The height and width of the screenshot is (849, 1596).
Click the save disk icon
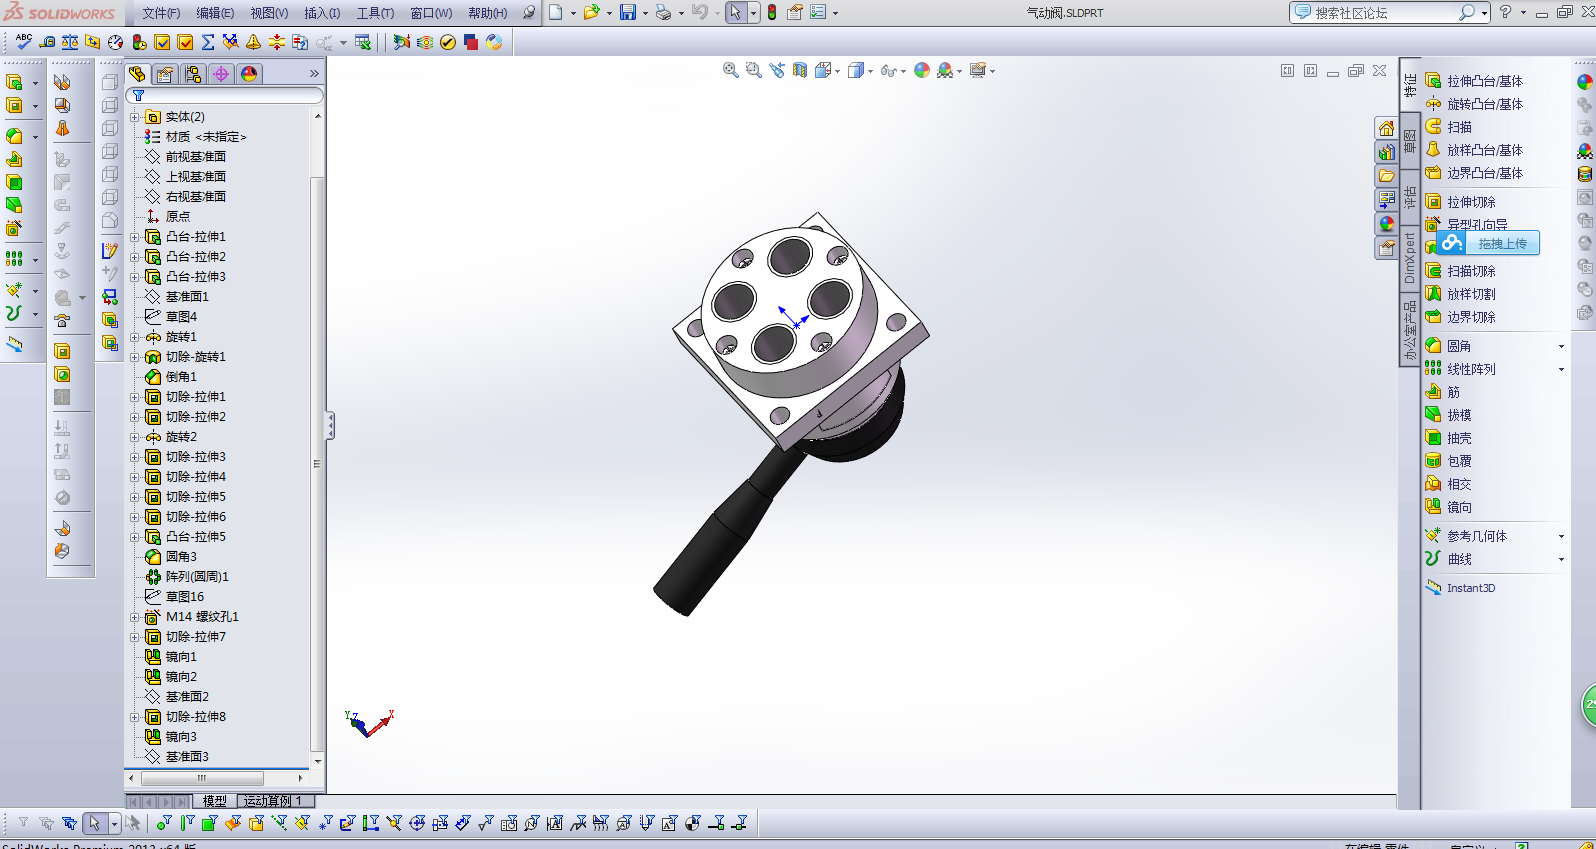coord(628,13)
